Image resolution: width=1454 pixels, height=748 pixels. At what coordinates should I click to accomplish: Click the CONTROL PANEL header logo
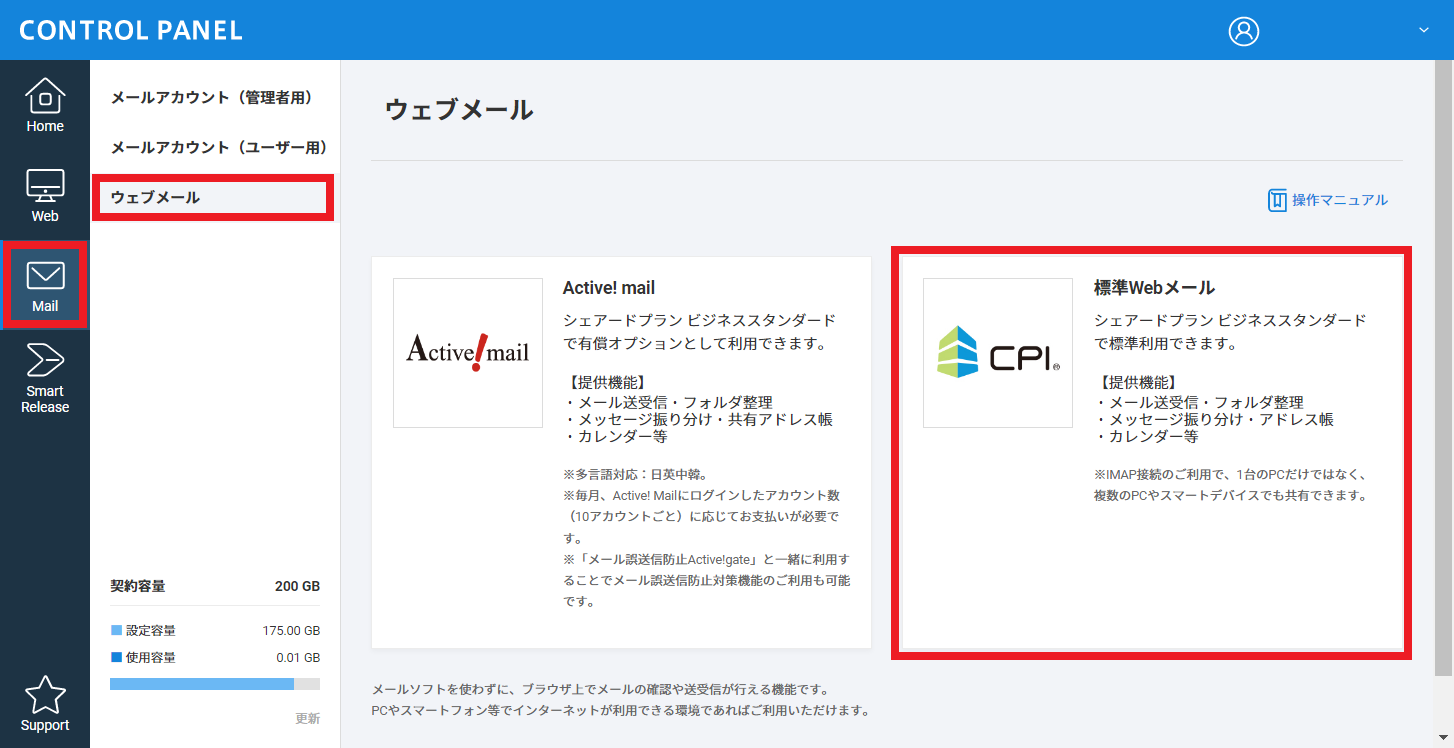point(131,30)
